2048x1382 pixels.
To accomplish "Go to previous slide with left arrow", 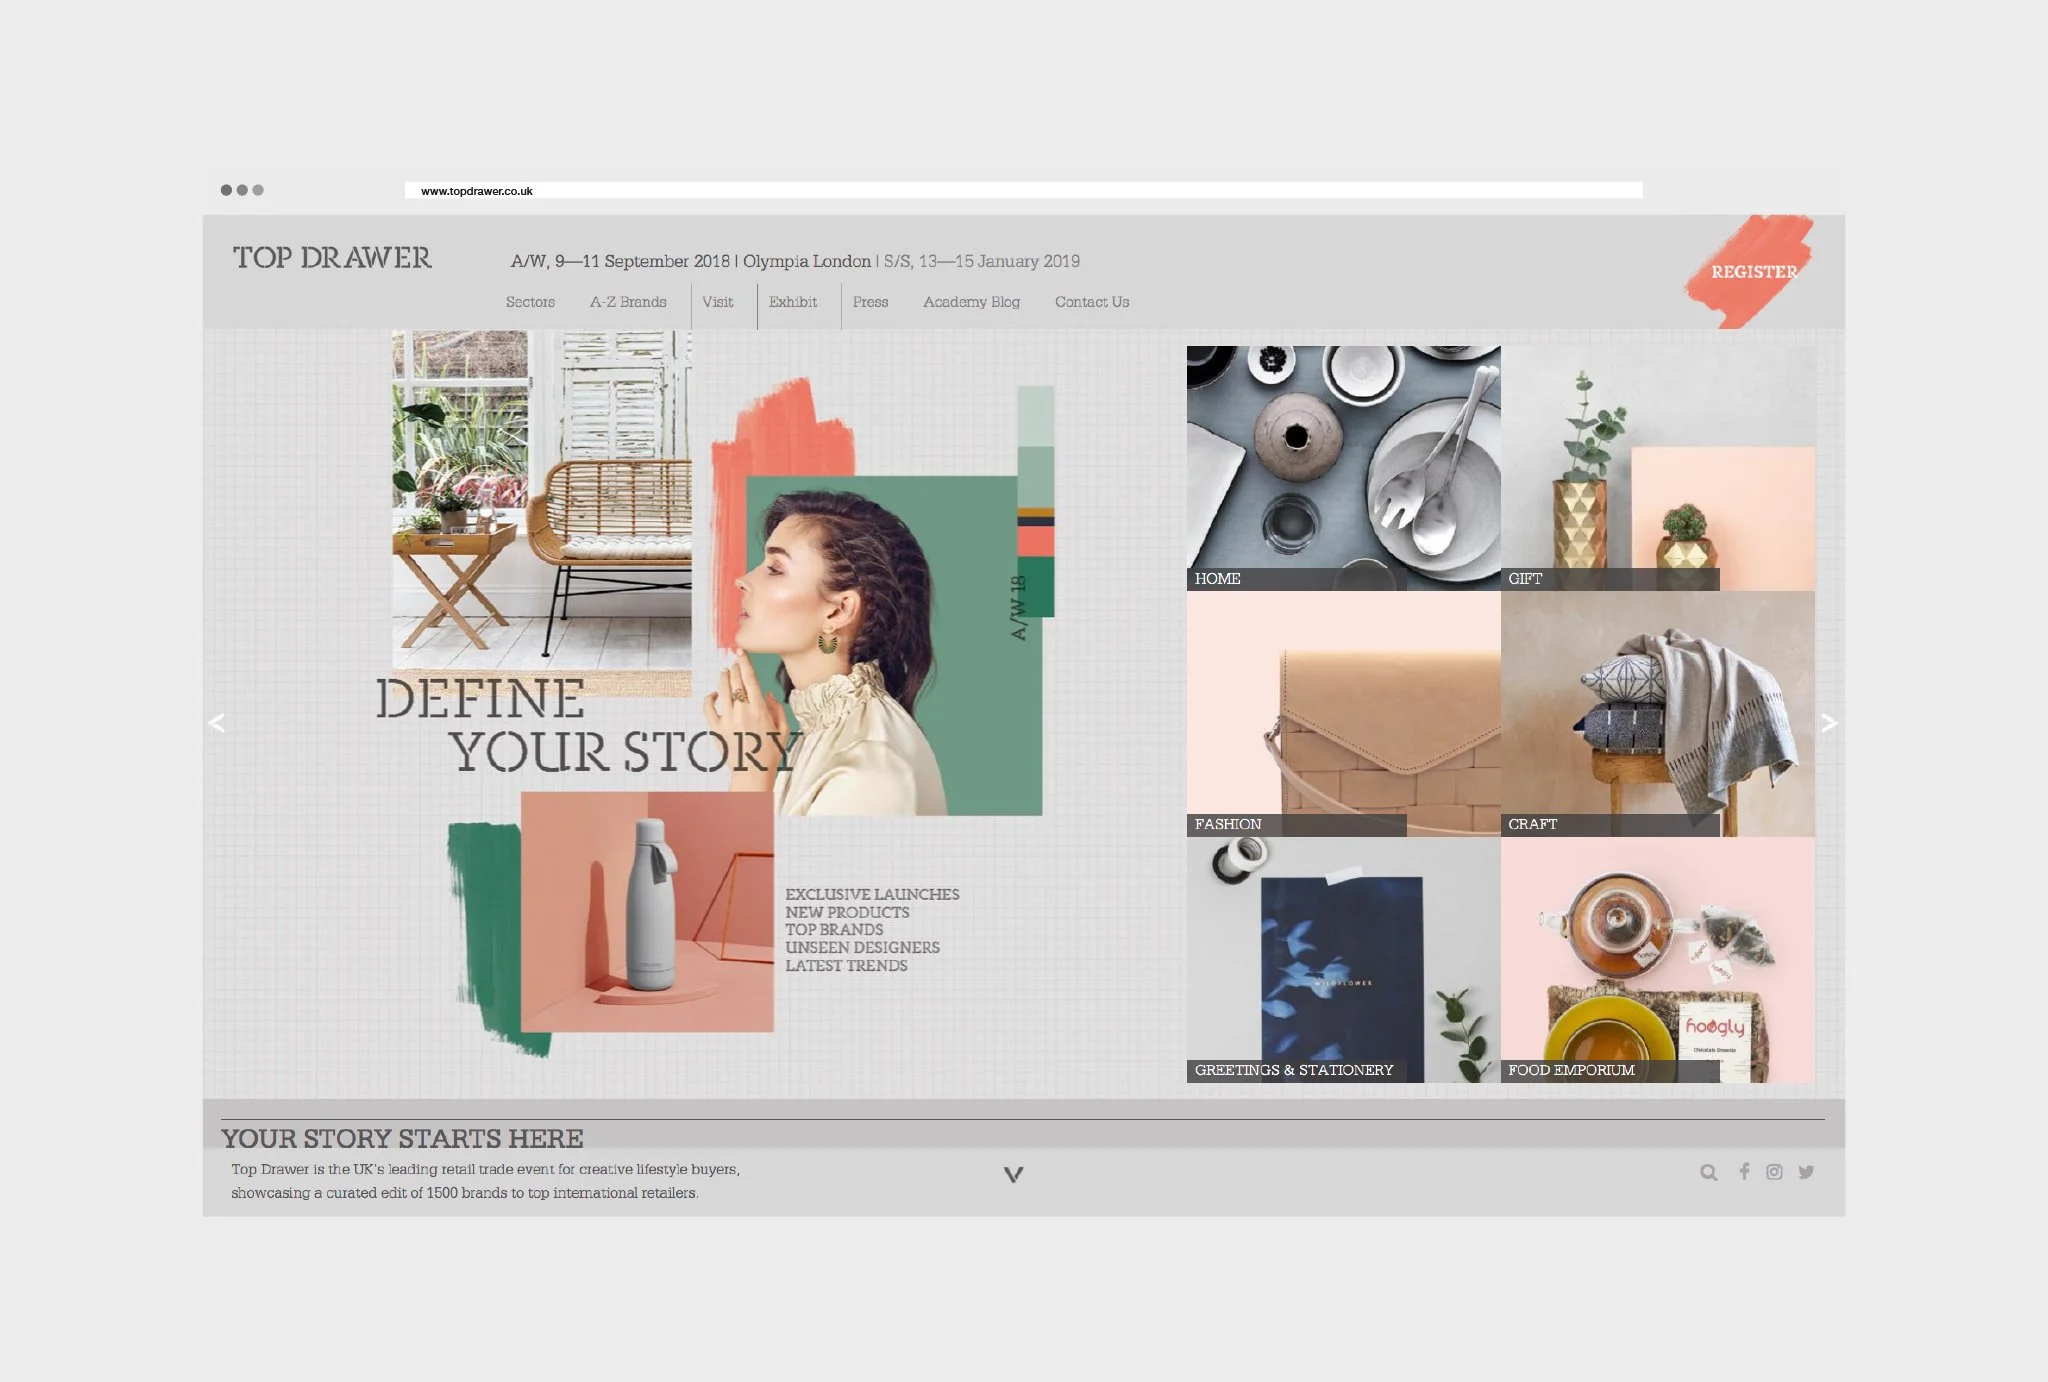I will point(217,723).
